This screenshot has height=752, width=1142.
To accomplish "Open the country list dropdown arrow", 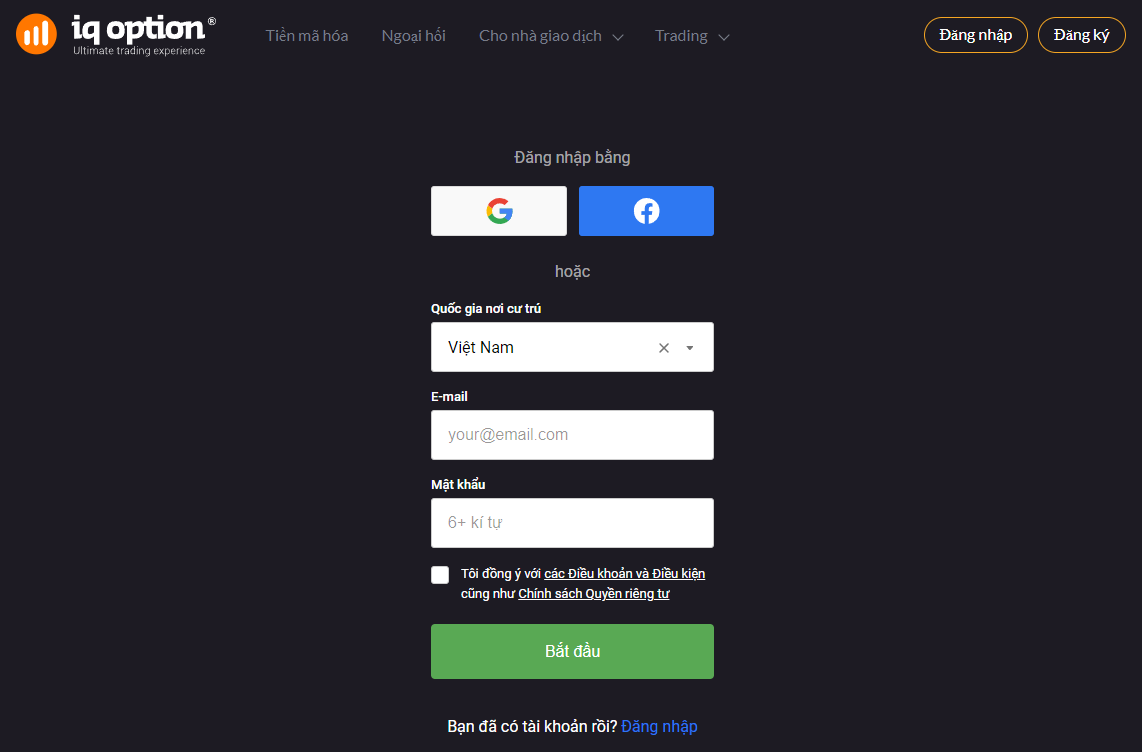I will pyautogui.click(x=690, y=348).
